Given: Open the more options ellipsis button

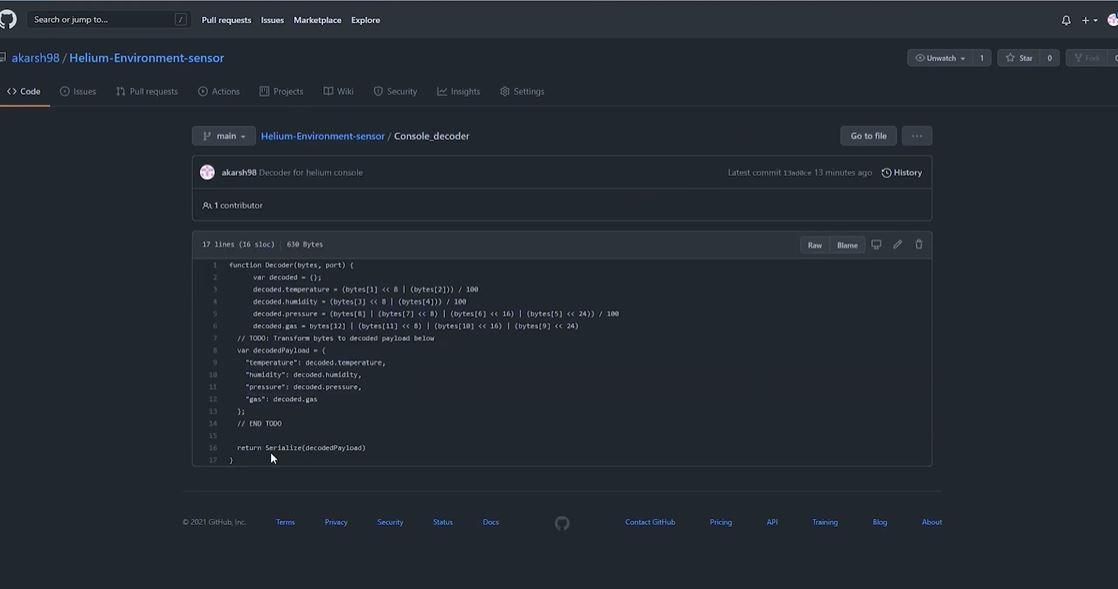Looking at the screenshot, I should (917, 135).
